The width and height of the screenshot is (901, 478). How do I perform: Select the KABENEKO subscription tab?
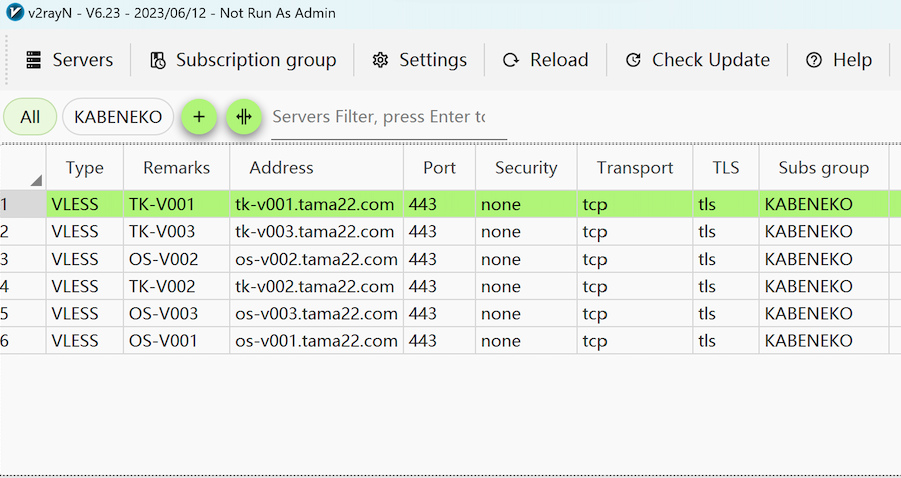pyautogui.click(x=118, y=117)
